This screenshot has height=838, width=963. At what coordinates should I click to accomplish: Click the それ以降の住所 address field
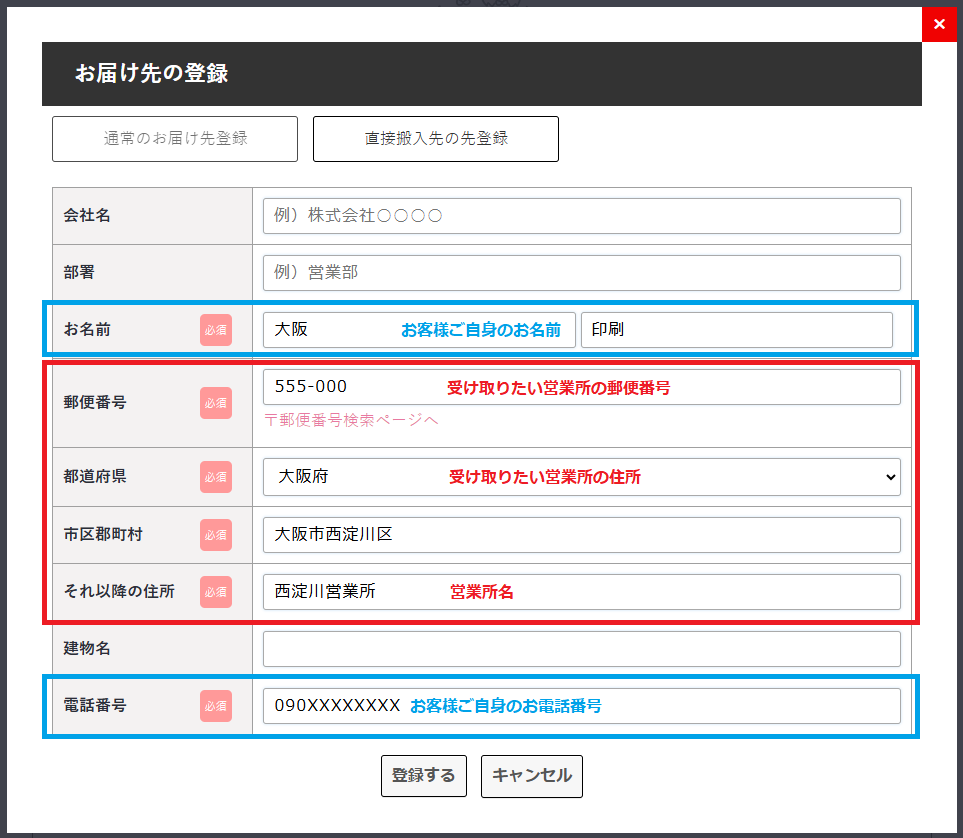pyautogui.click(x=581, y=592)
